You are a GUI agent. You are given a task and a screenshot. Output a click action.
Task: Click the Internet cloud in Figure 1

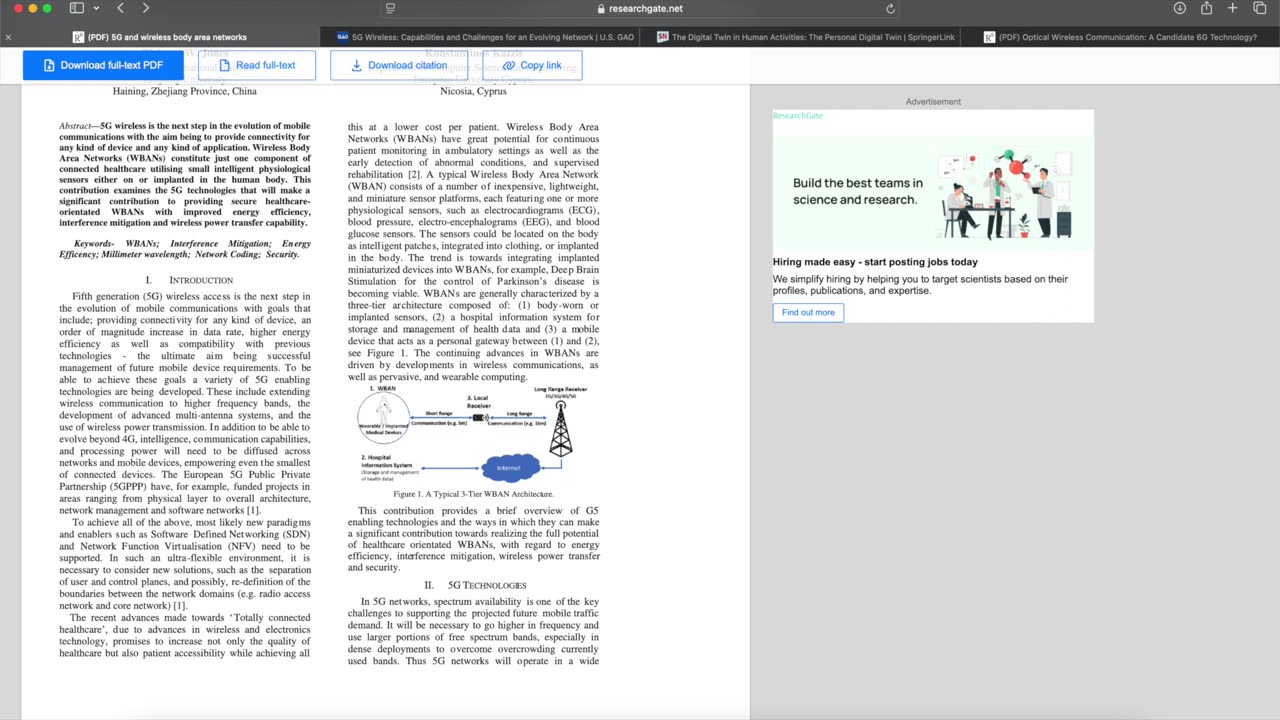point(510,467)
